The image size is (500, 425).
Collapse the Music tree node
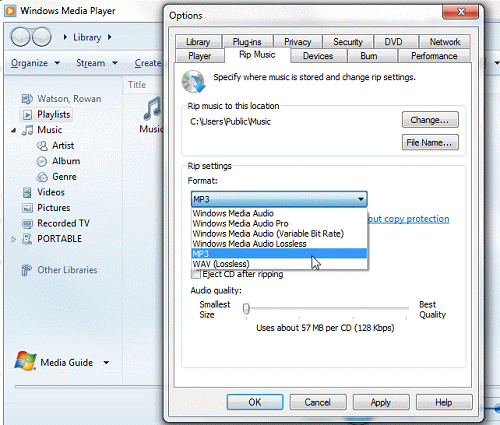point(13,130)
